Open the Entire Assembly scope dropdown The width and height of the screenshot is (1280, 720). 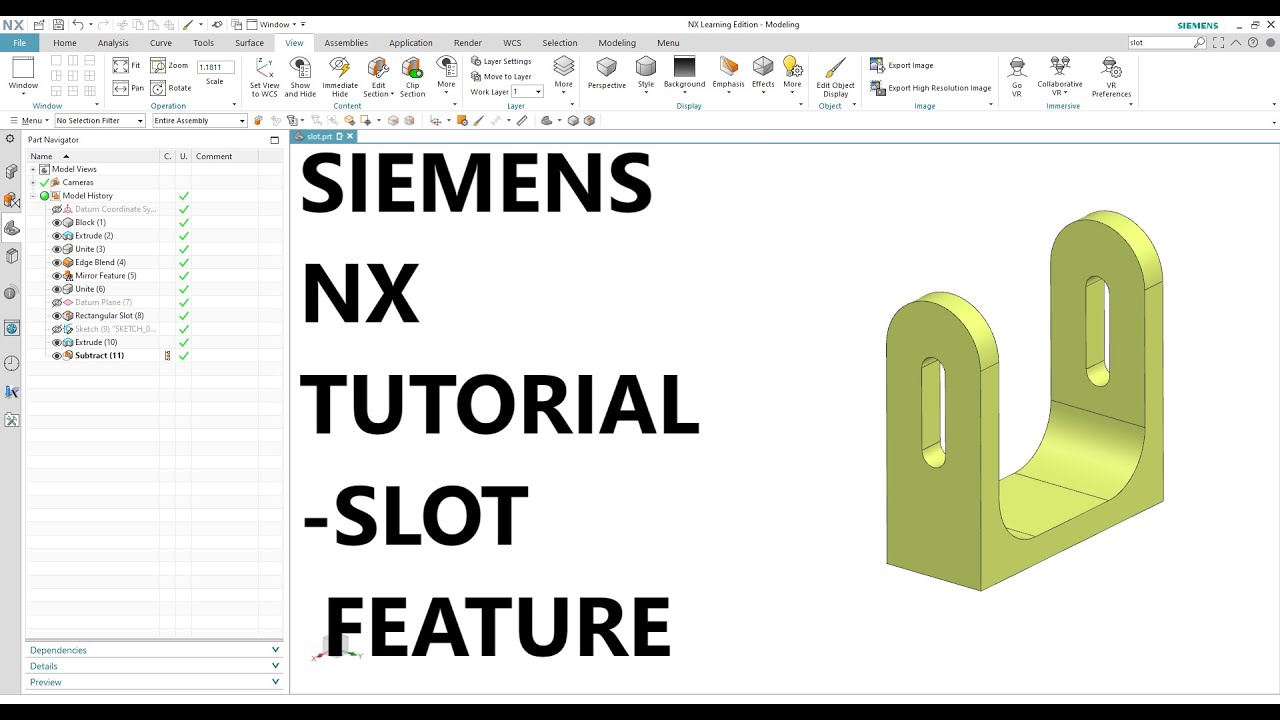tap(199, 120)
